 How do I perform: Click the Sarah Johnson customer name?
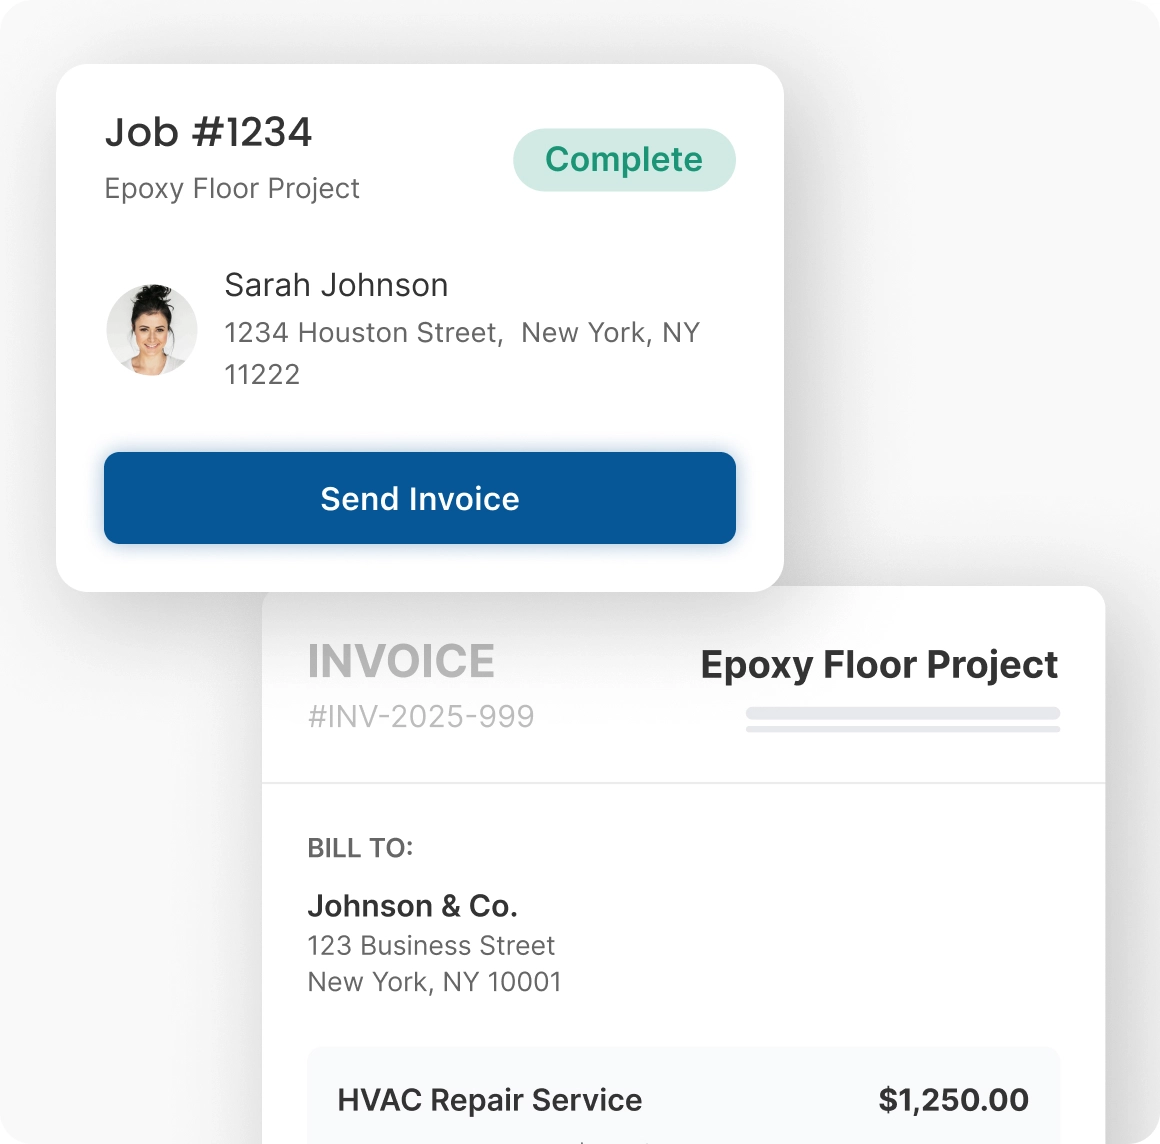coord(336,285)
